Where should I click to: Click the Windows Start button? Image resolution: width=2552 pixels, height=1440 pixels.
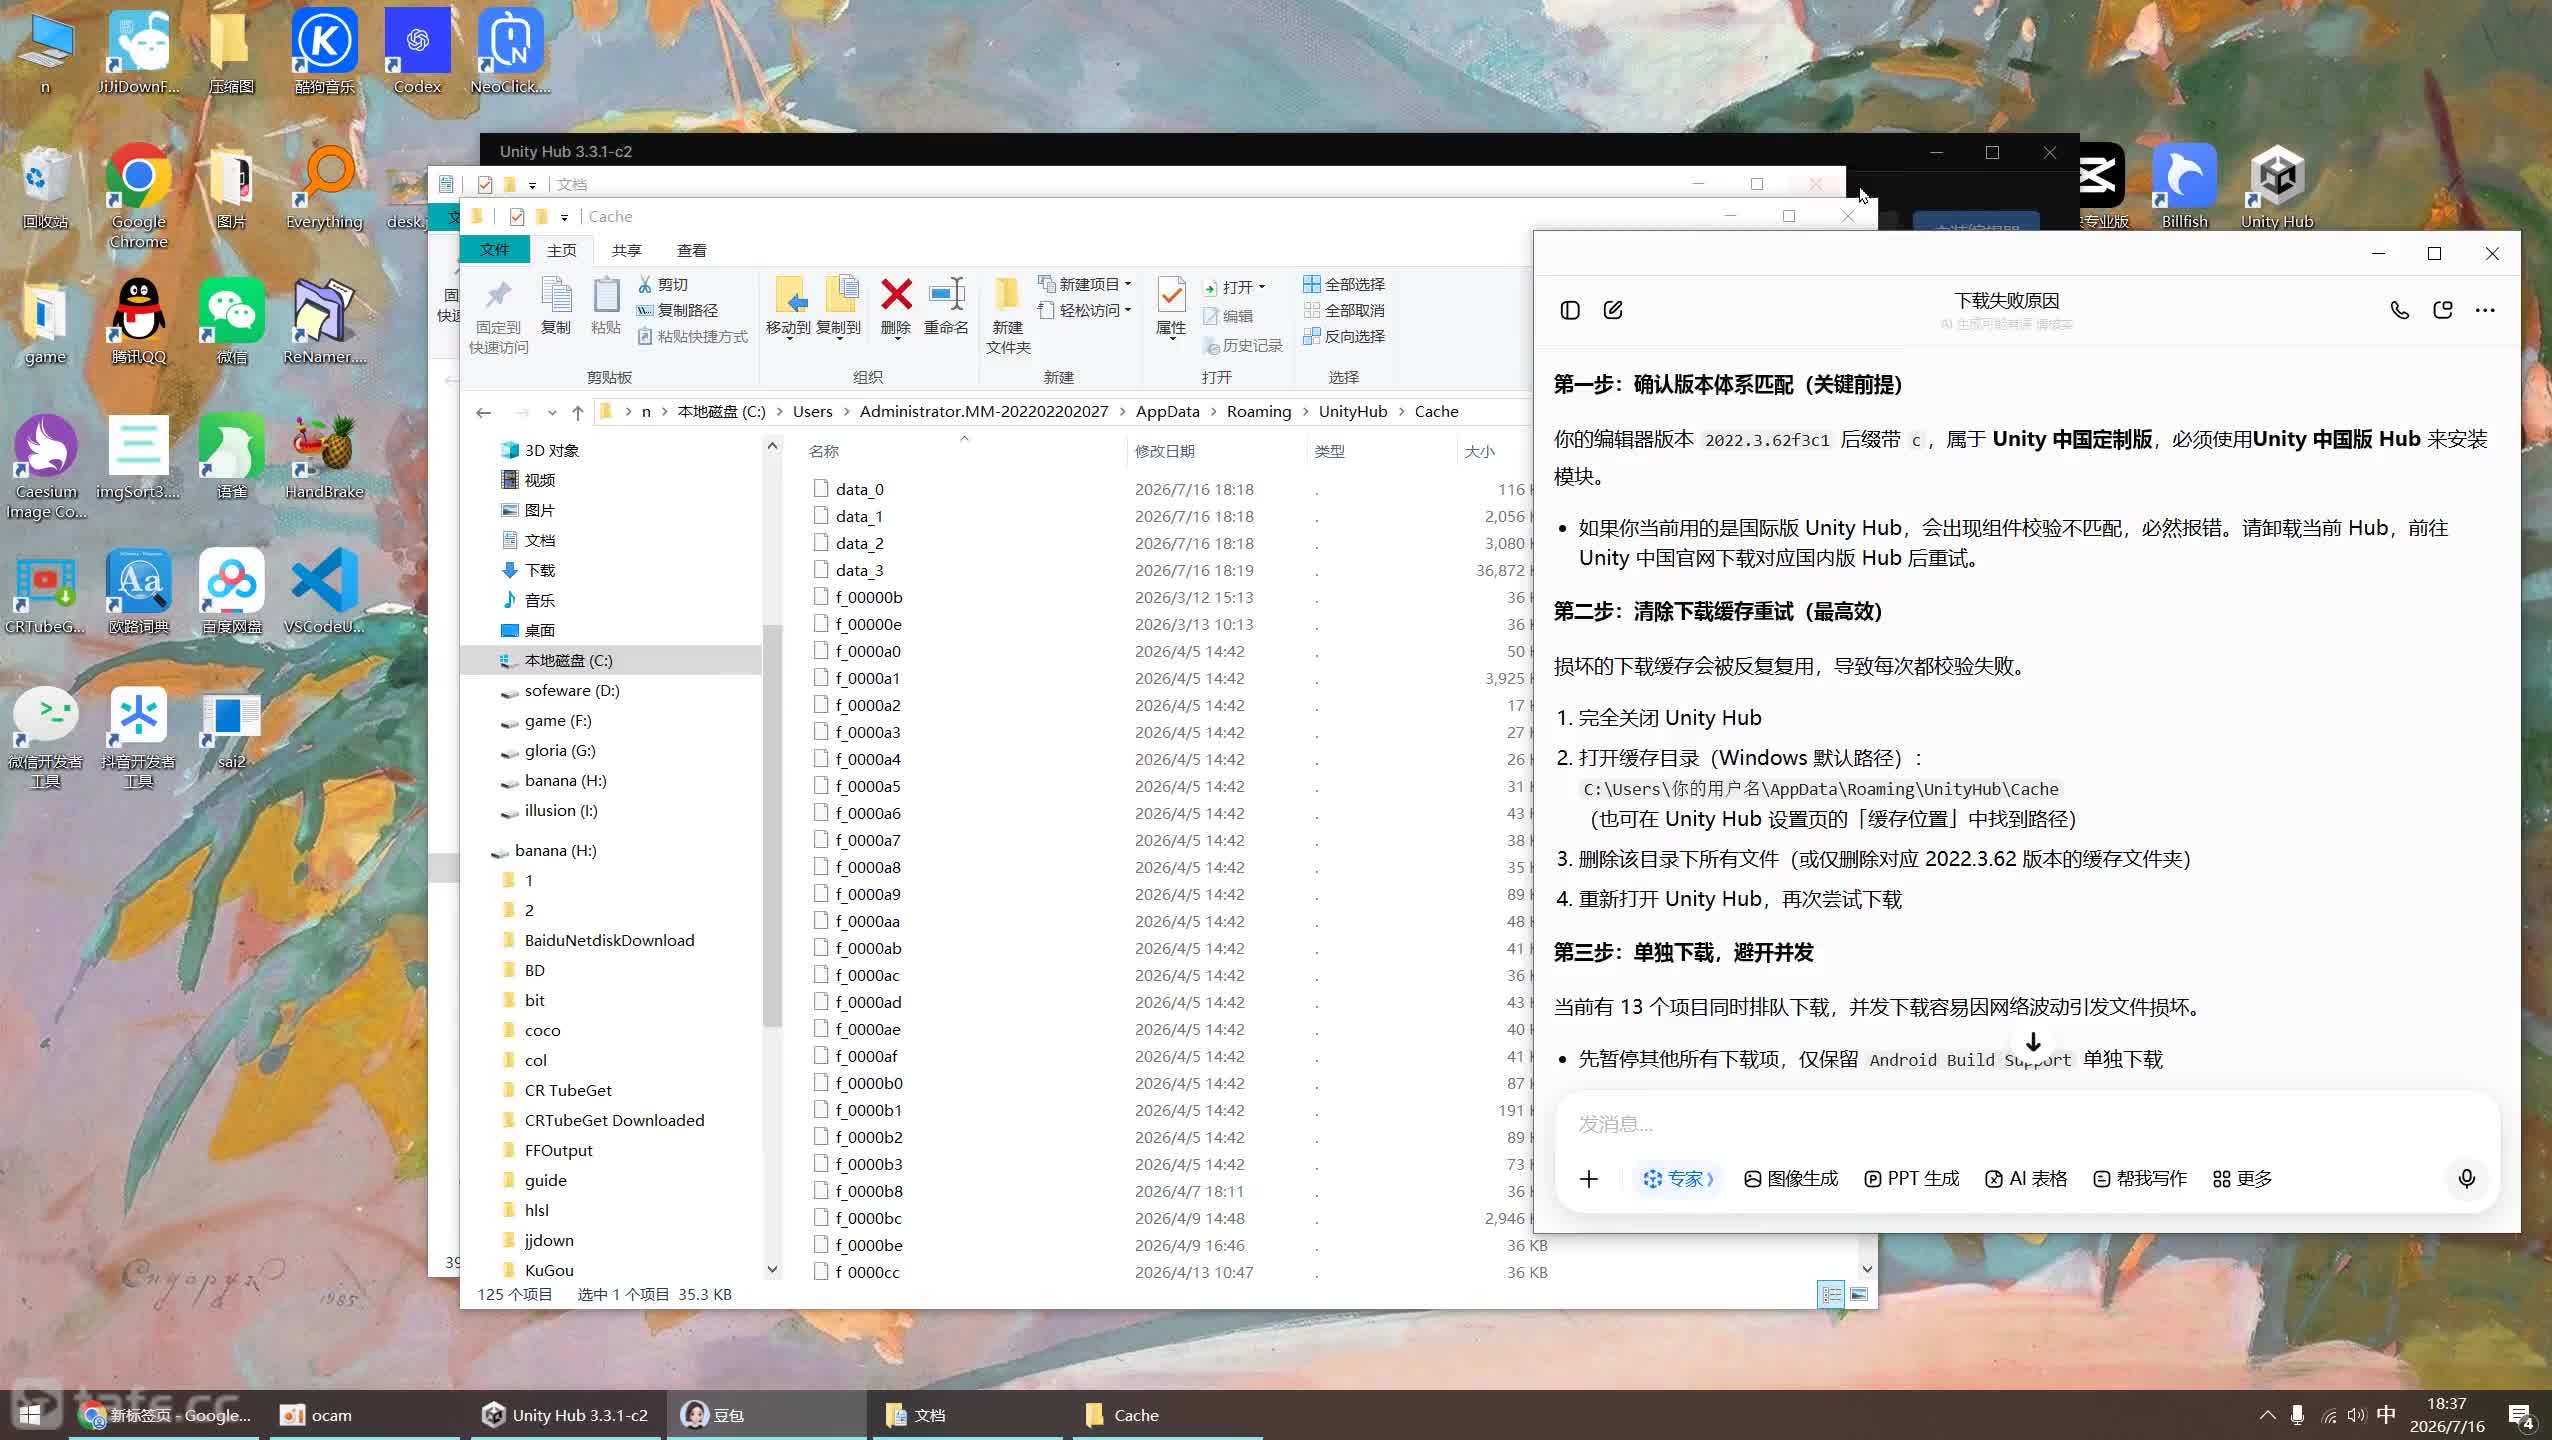pyautogui.click(x=30, y=1415)
